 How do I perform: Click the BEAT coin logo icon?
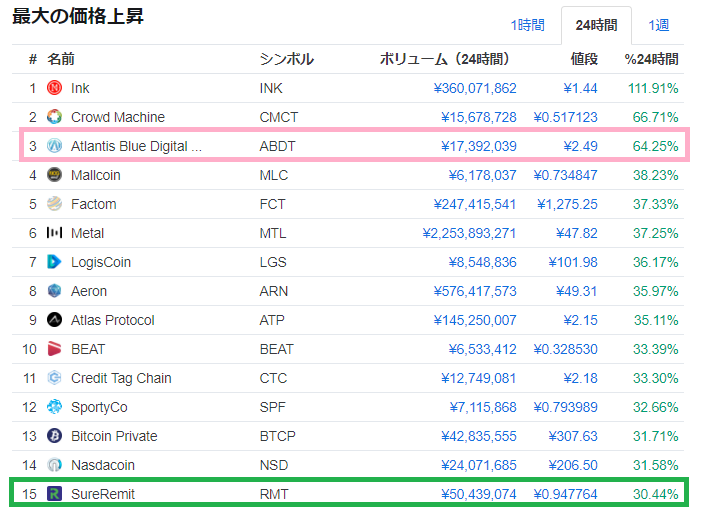pyautogui.click(x=55, y=349)
